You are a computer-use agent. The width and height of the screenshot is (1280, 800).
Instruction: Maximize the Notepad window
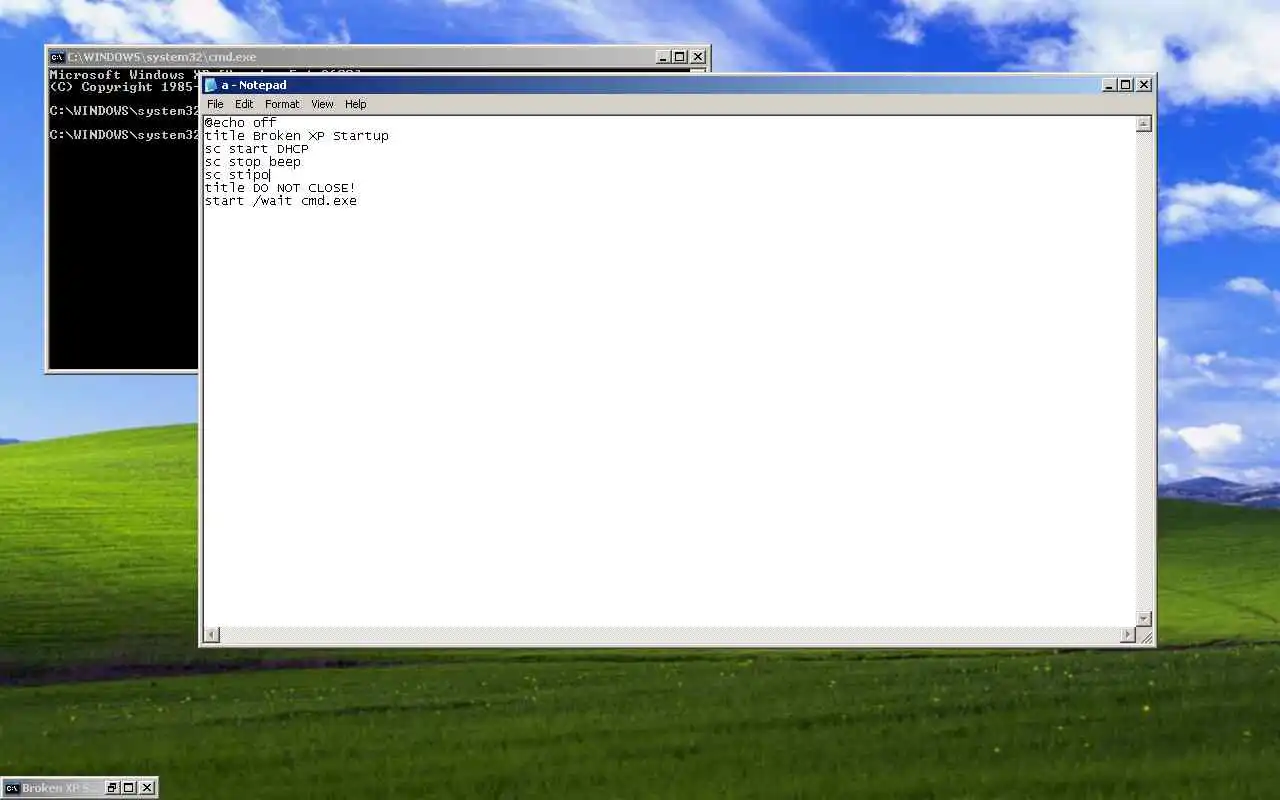point(1125,85)
